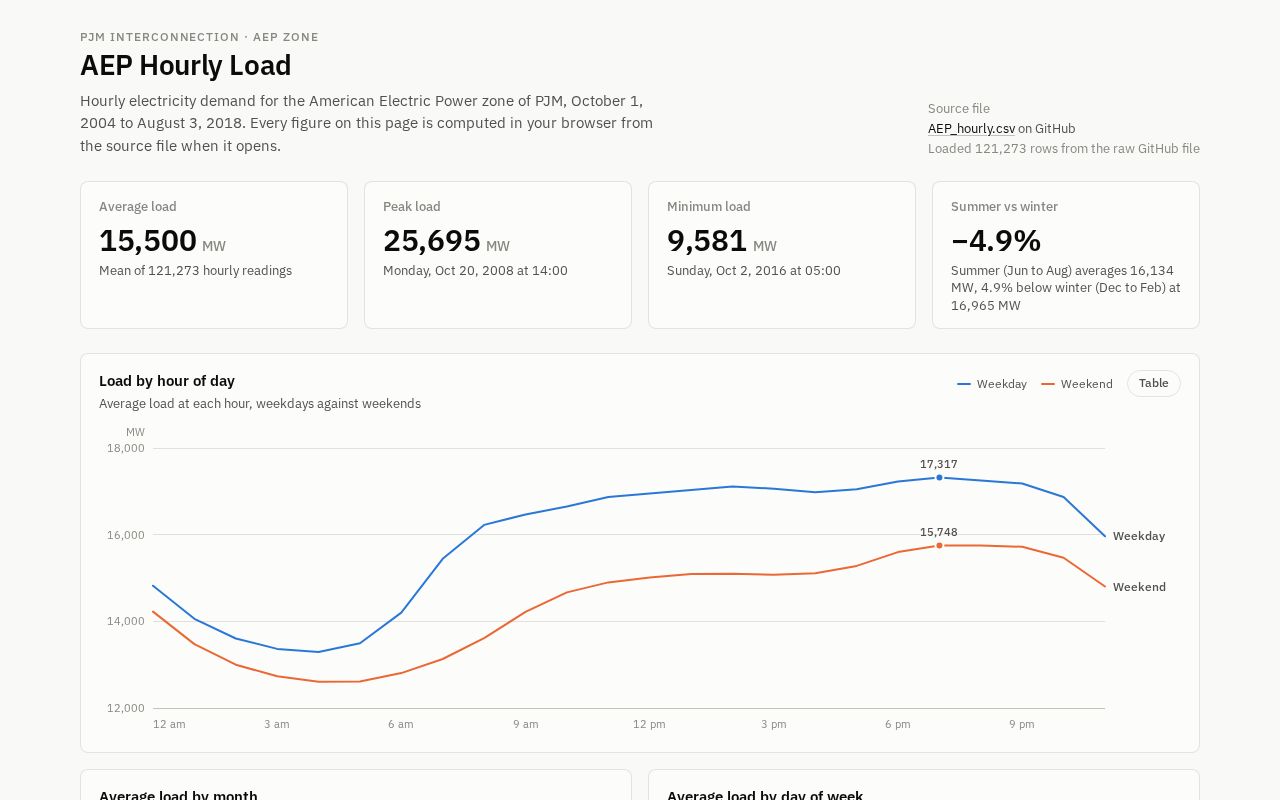Viewport: 1280px width, 800px height.
Task: Click the "12 pm" x-axis label
Action: 649,724
